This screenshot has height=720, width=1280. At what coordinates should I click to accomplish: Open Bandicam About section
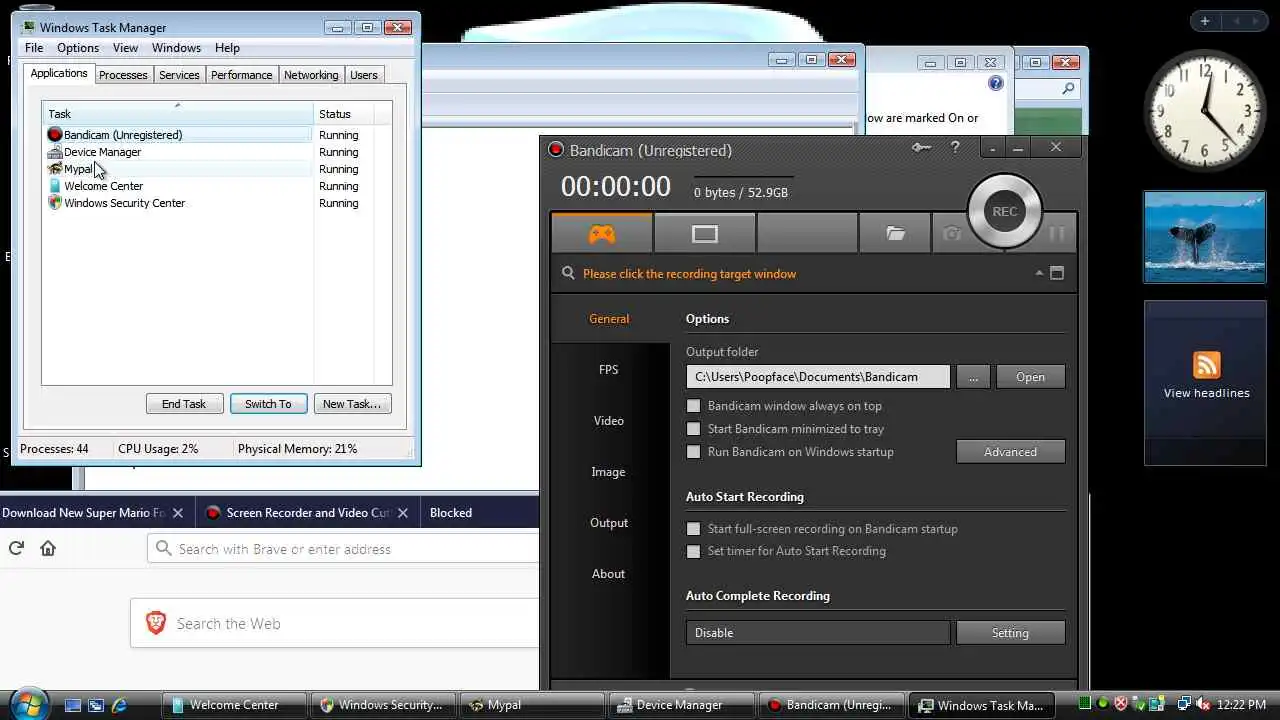point(609,573)
